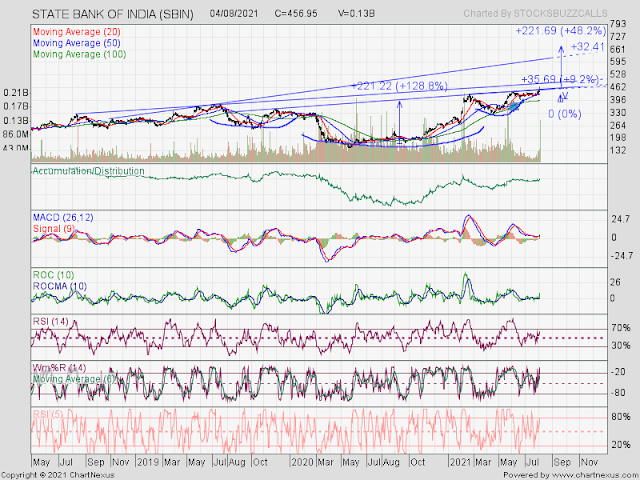Click the -24.7 MACD axis value
Screen dimensions: 640x480
(622, 256)
